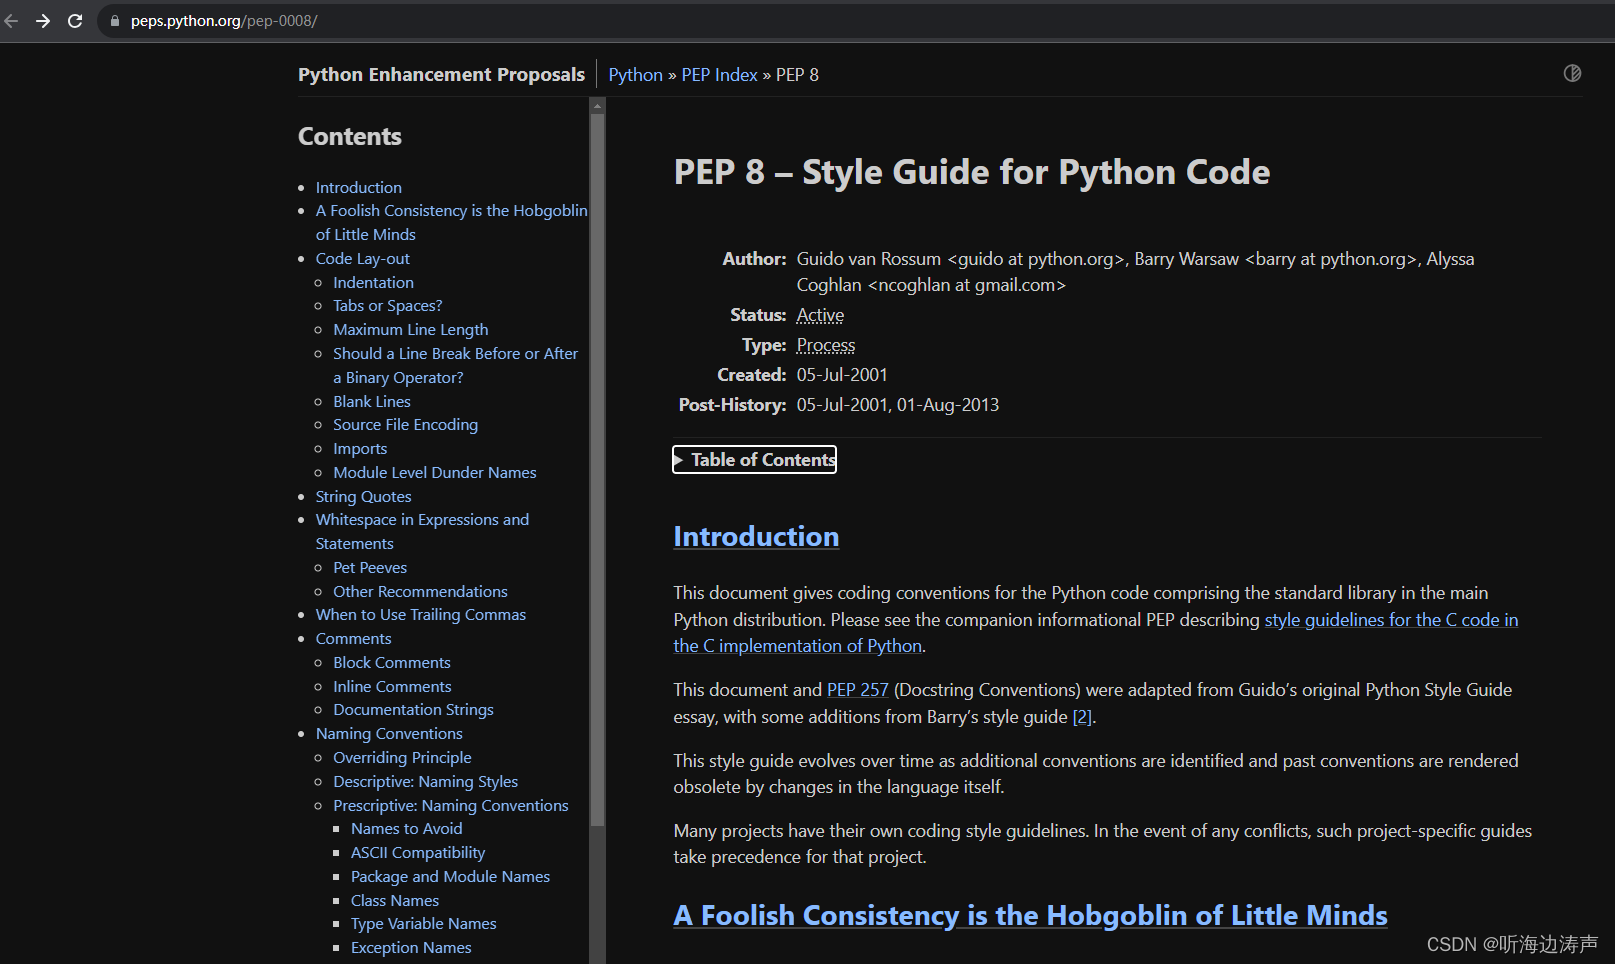Open Module Level Dunder Names entry
The width and height of the screenshot is (1615, 964).
click(x=434, y=473)
